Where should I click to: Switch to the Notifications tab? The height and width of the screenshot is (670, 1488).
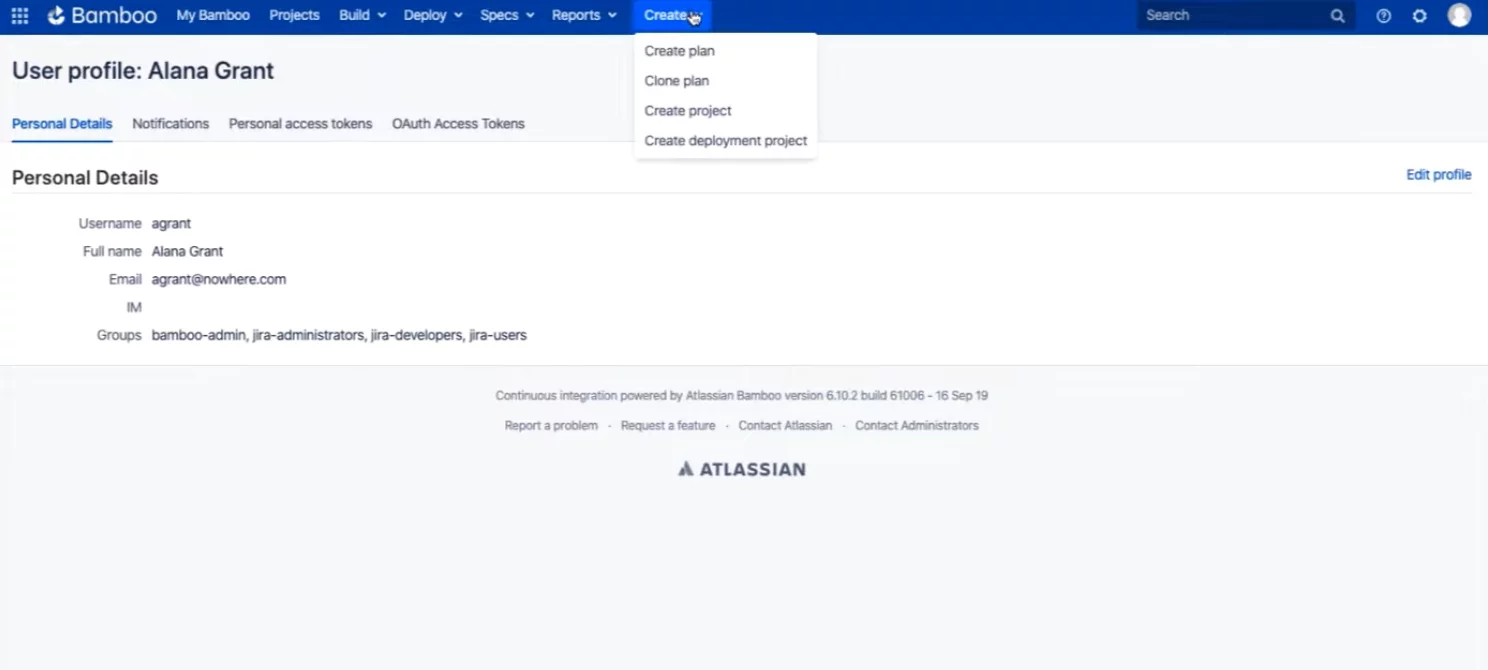tap(170, 124)
